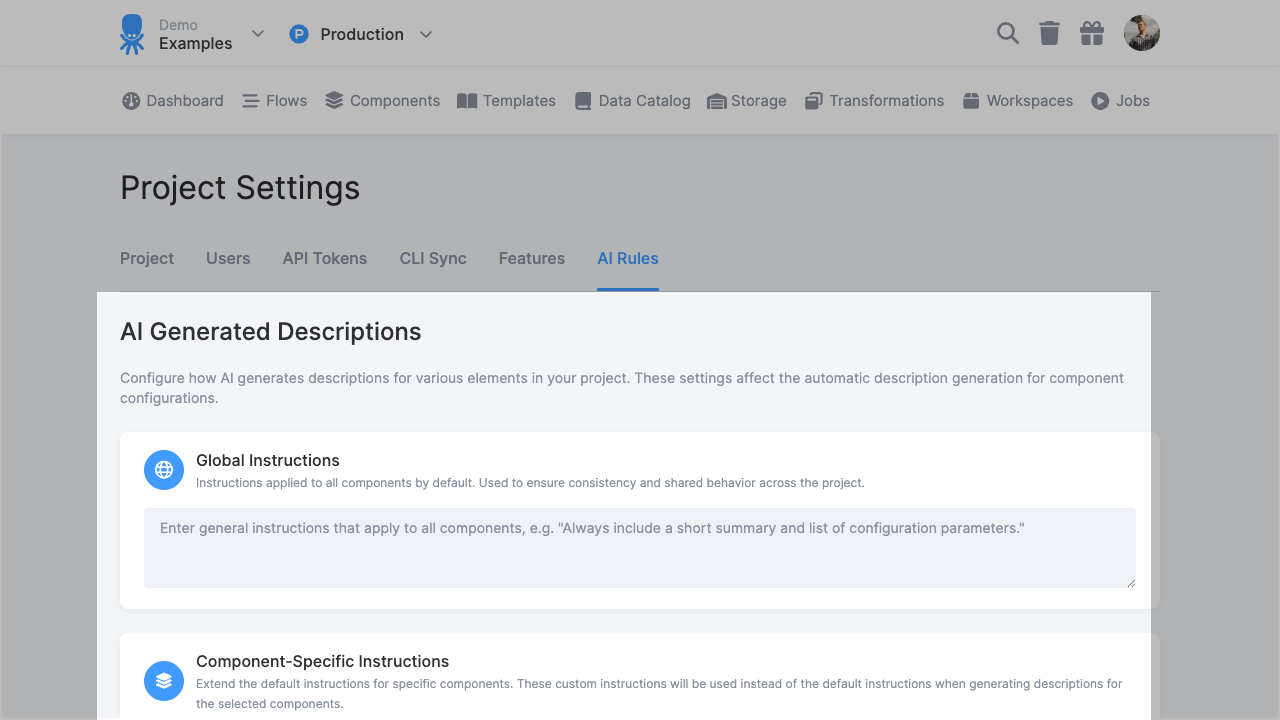Switch to the Features tab
Image resolution: width=1280 pixels, height=720 pixels.
coord(531,258)
